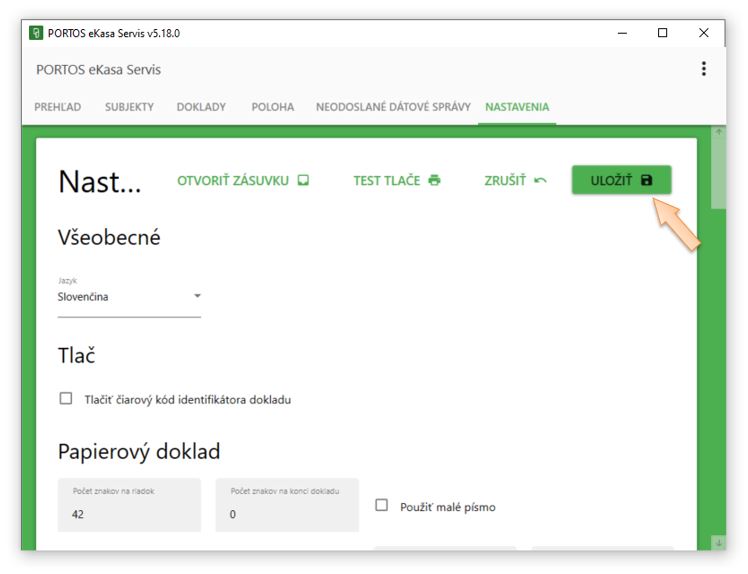The width and height of the screenshot is (748, 574).
Task: Click the printer icon next to Test tlače
Action: coord(434,181)
